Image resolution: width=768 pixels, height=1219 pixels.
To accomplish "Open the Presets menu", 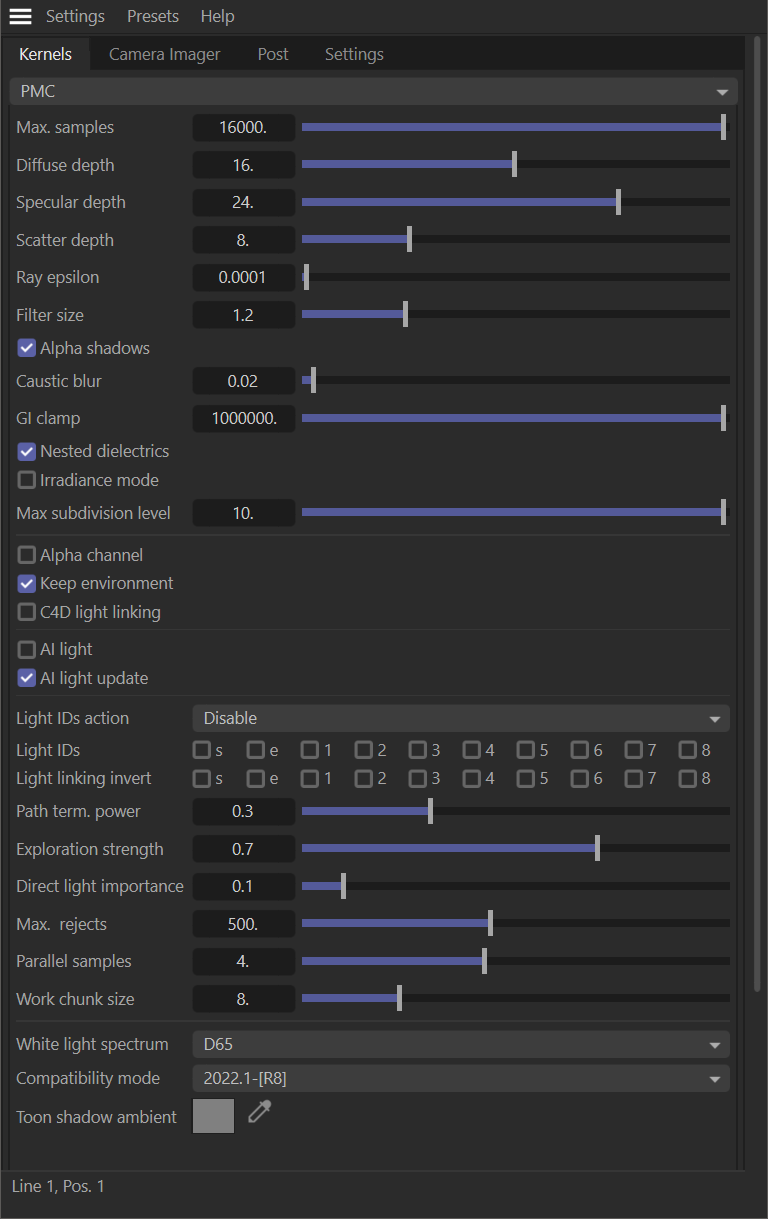I will click(x=153, y=16).
